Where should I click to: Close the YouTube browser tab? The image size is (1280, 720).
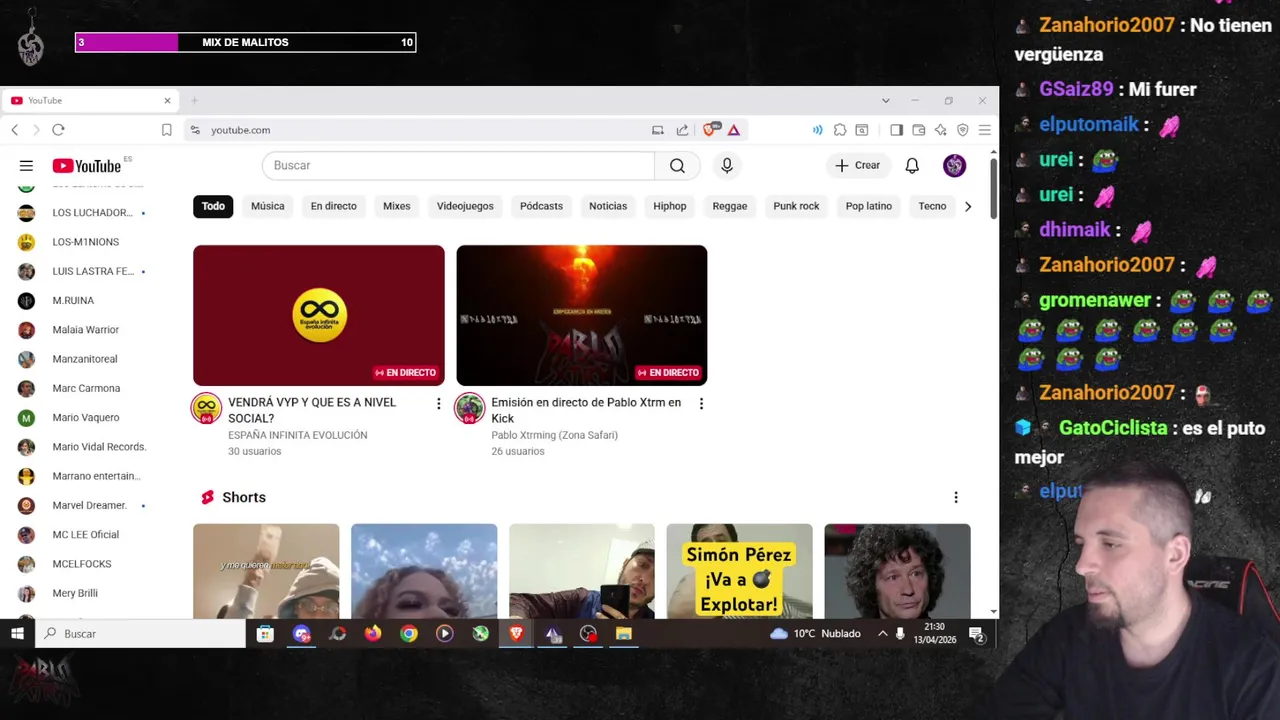[x=167, y=101]
